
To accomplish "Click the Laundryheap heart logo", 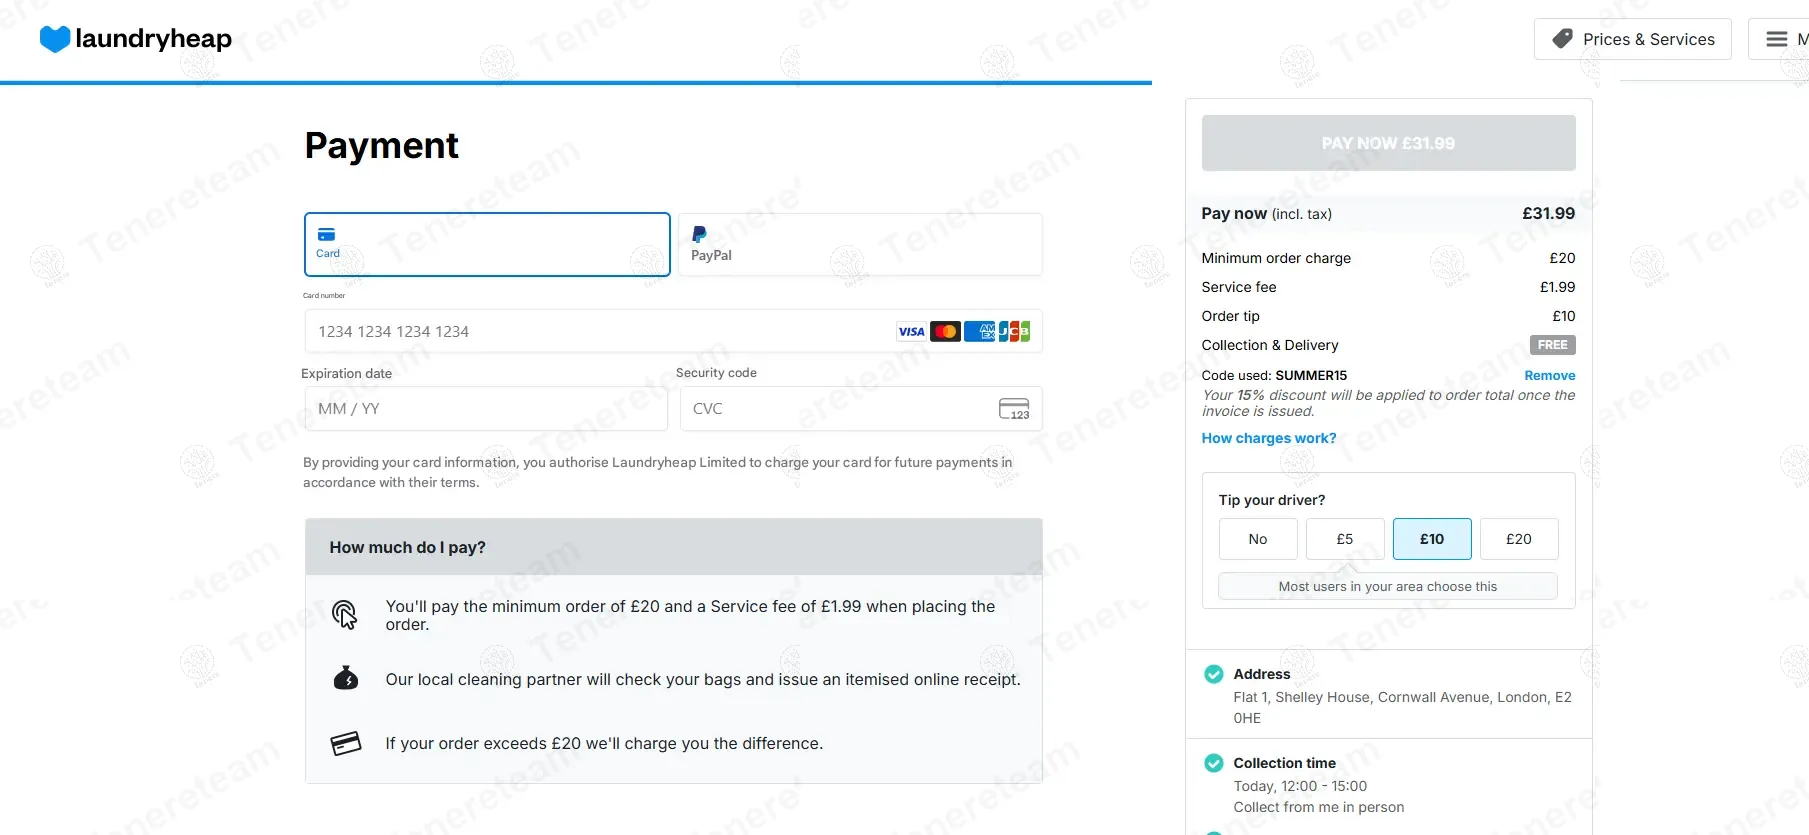I will click(x=54, y=39).
